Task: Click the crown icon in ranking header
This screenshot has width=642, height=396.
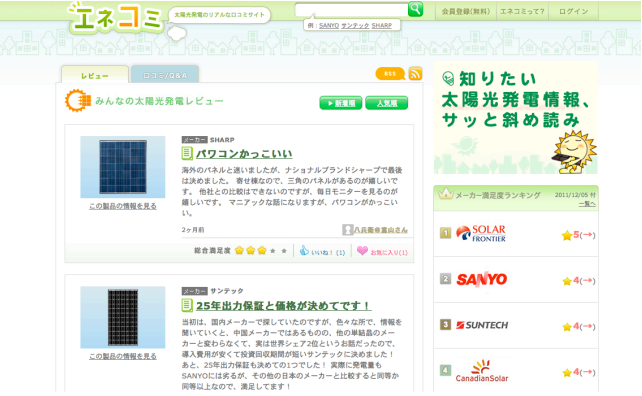Action: click(445, 193)
